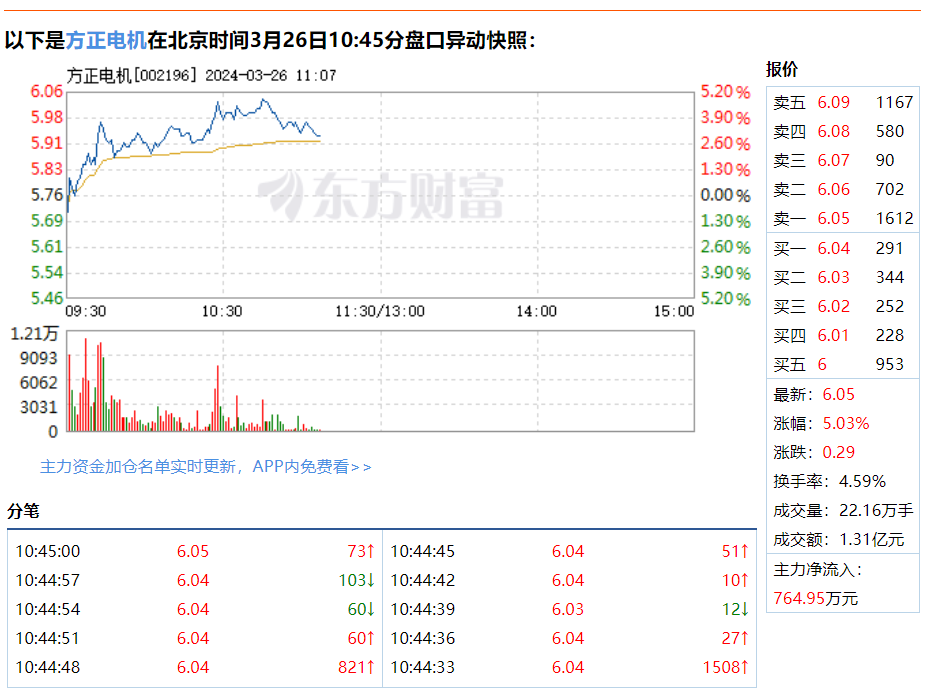Click the tick row at 10:44:48
934x697 pixels.
(x=195, y=667)
